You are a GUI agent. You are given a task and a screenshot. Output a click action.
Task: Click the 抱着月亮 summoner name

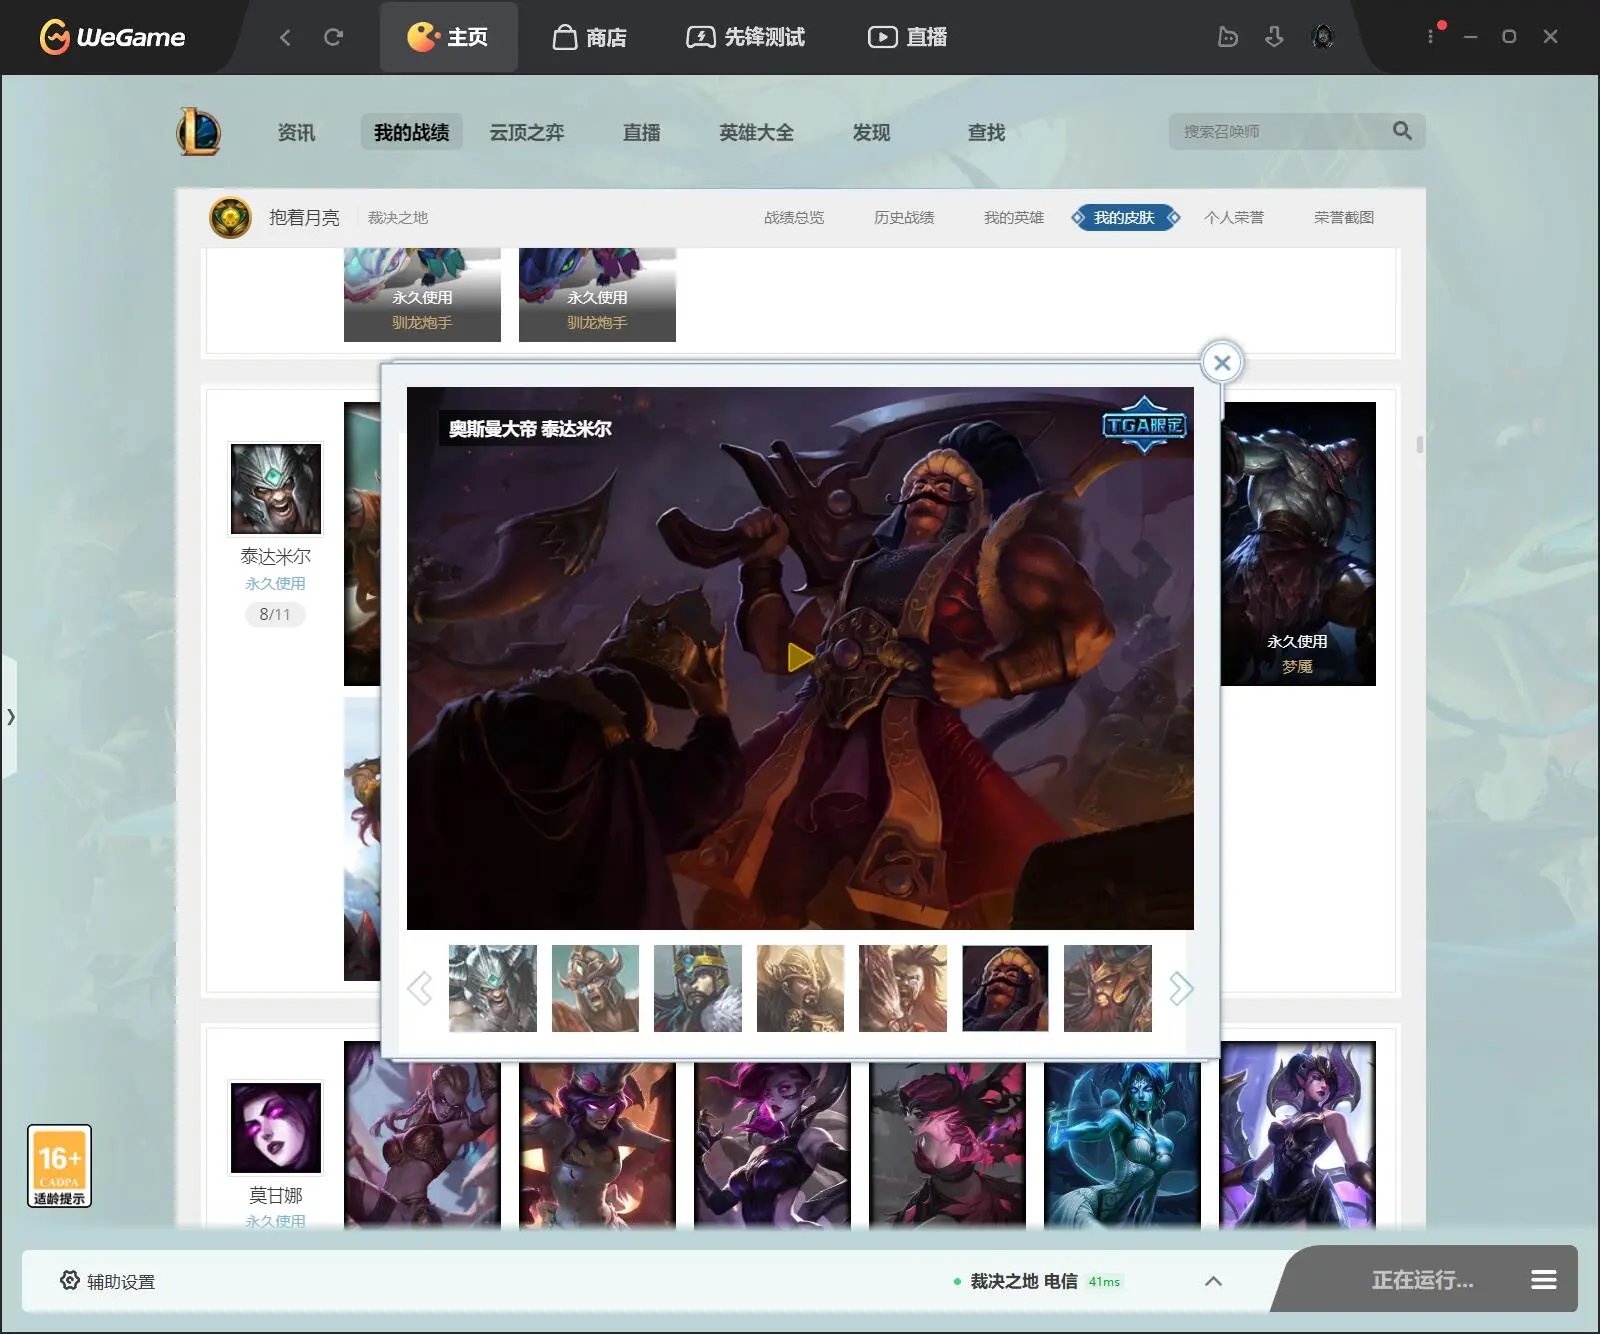click(x=304, y=217)
